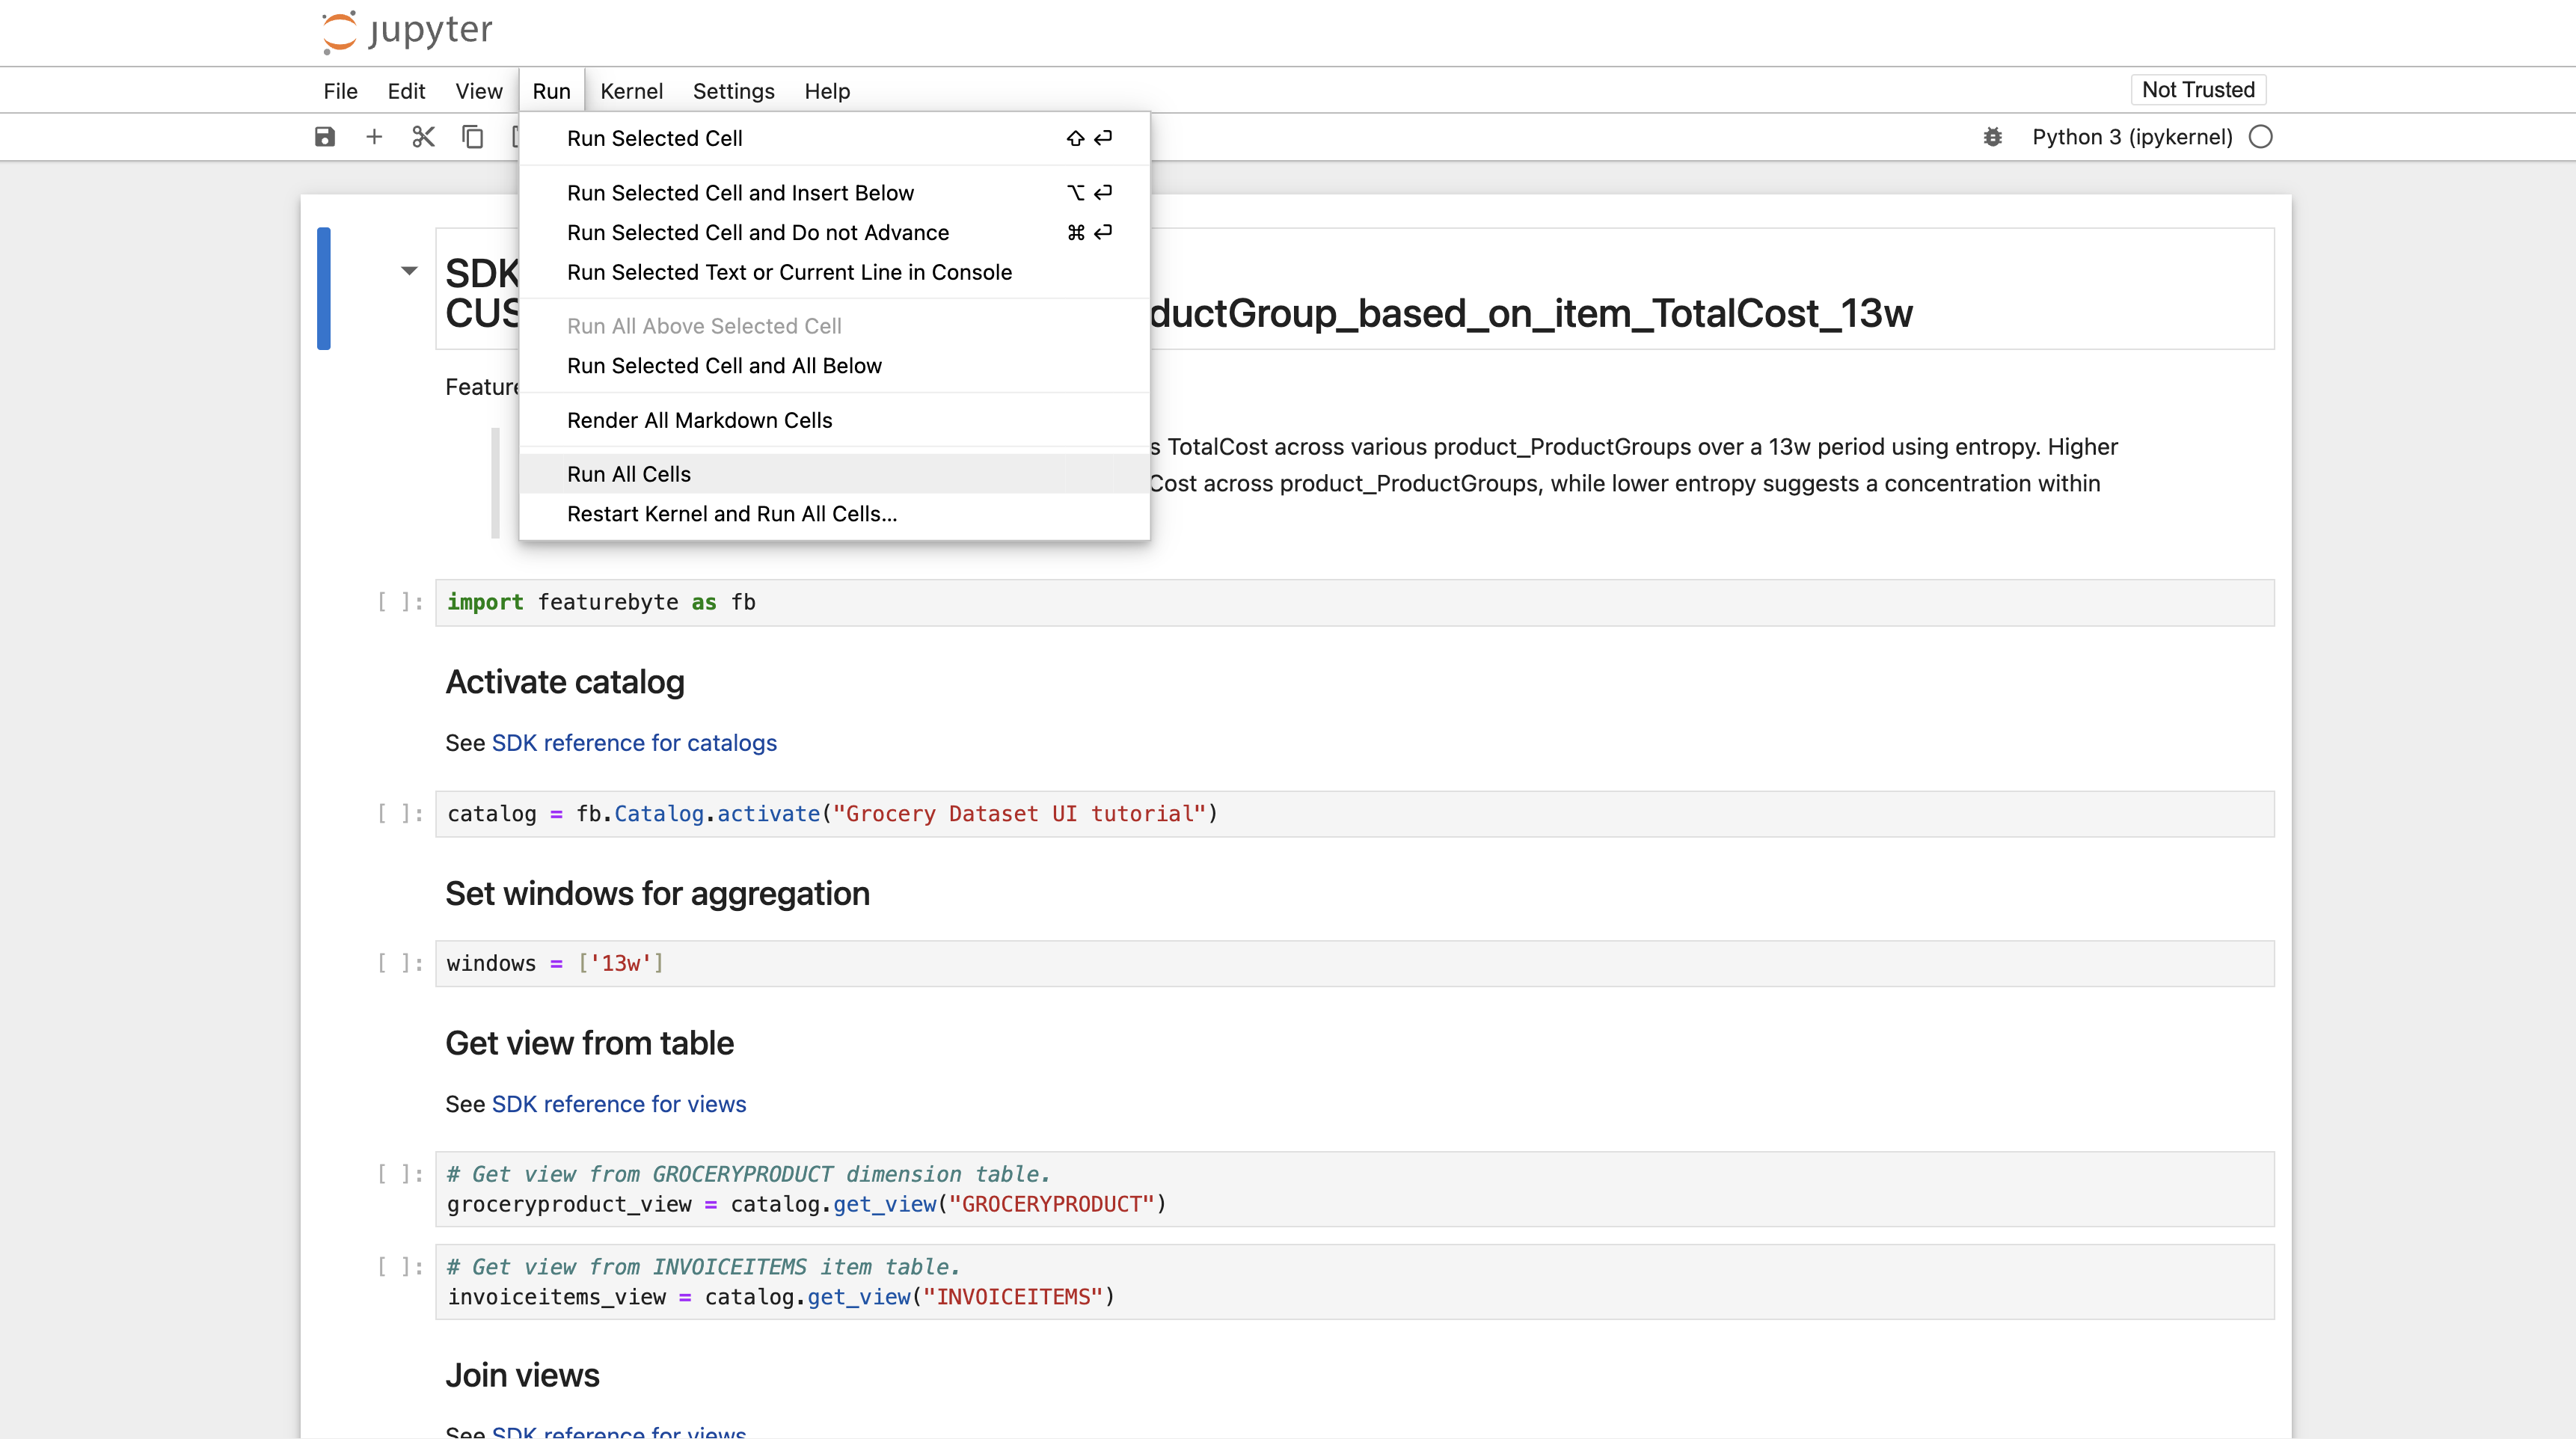The height and width of the screenshot is (1439, 2576).
Task: Choose Run Selected Text or Current Line in Console
Action: 835,272
